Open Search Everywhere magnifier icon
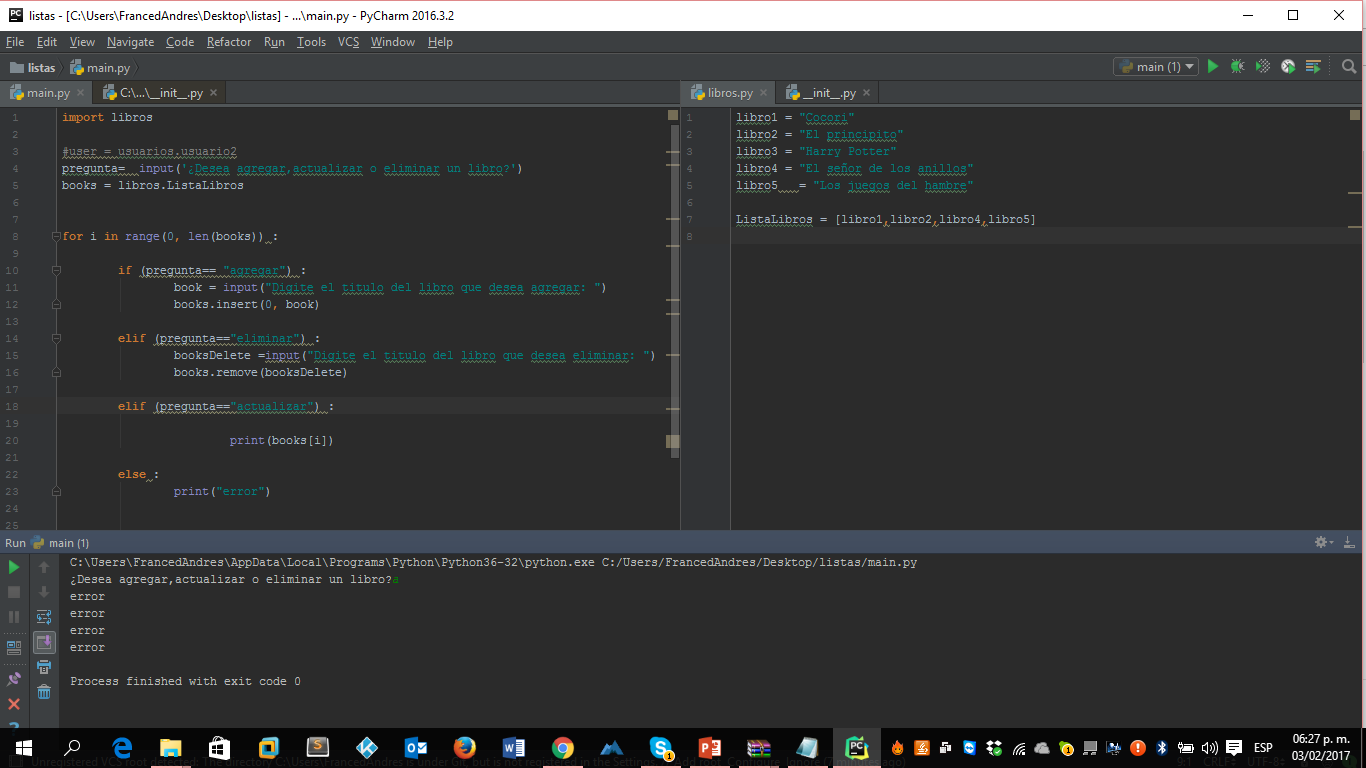Screen dimensions: 1366x768 point(1348,67)
